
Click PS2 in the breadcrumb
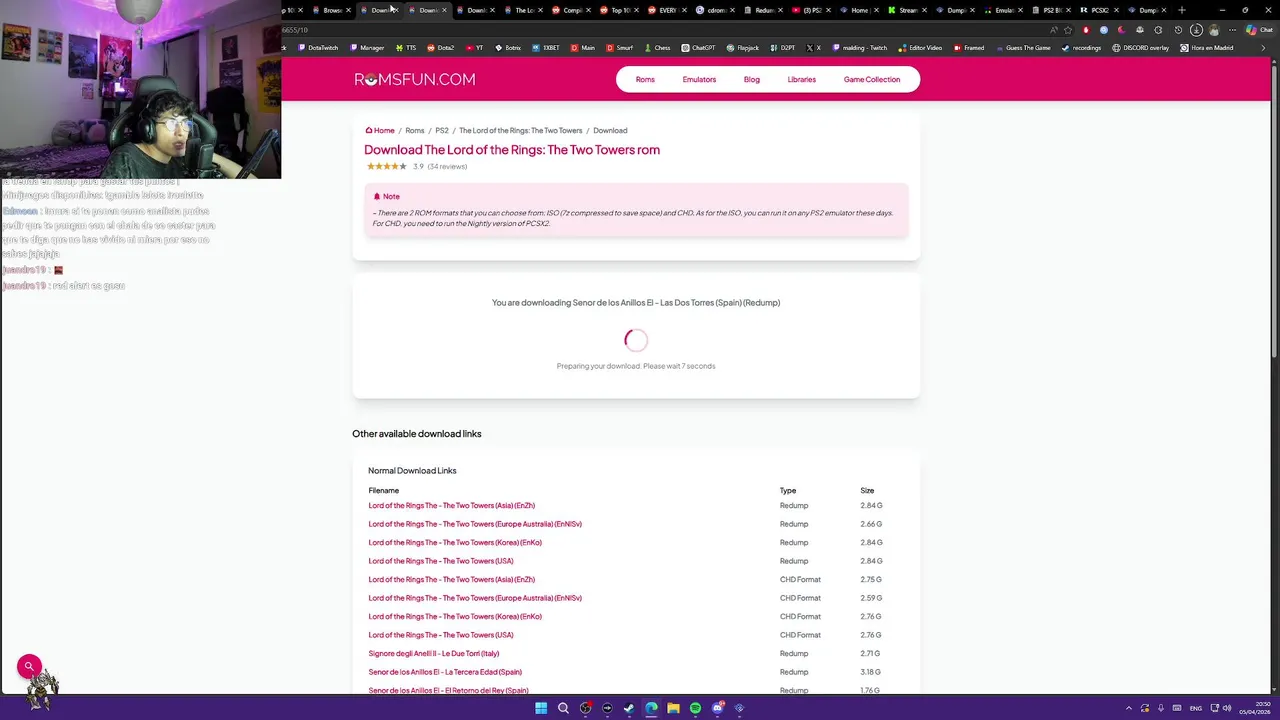click(442, 130)
